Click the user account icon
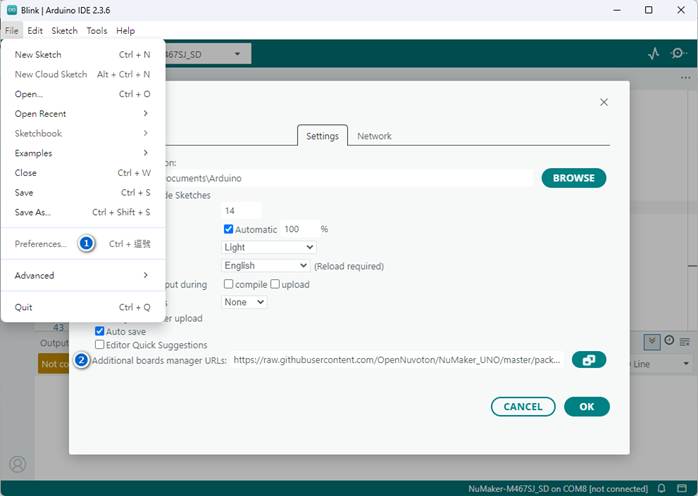 point(17,464)
